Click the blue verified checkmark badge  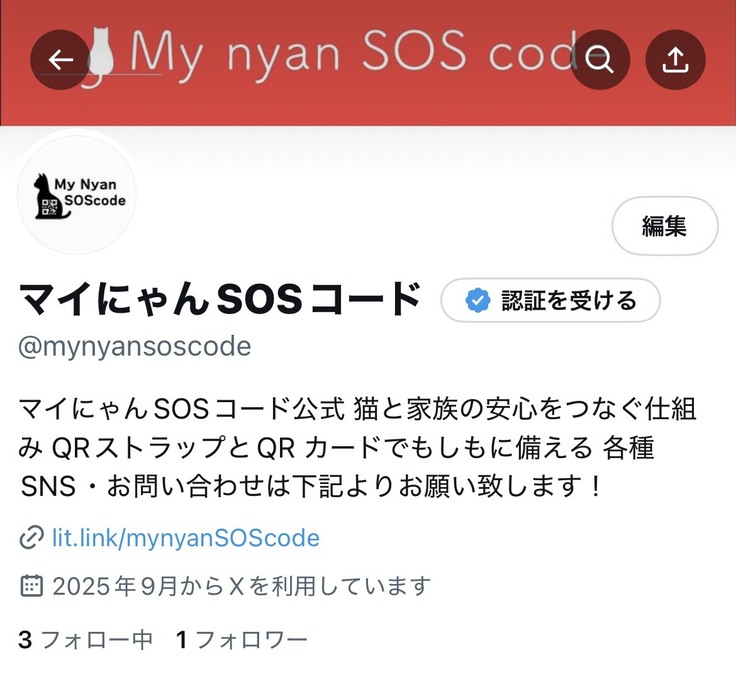[478, 300]
